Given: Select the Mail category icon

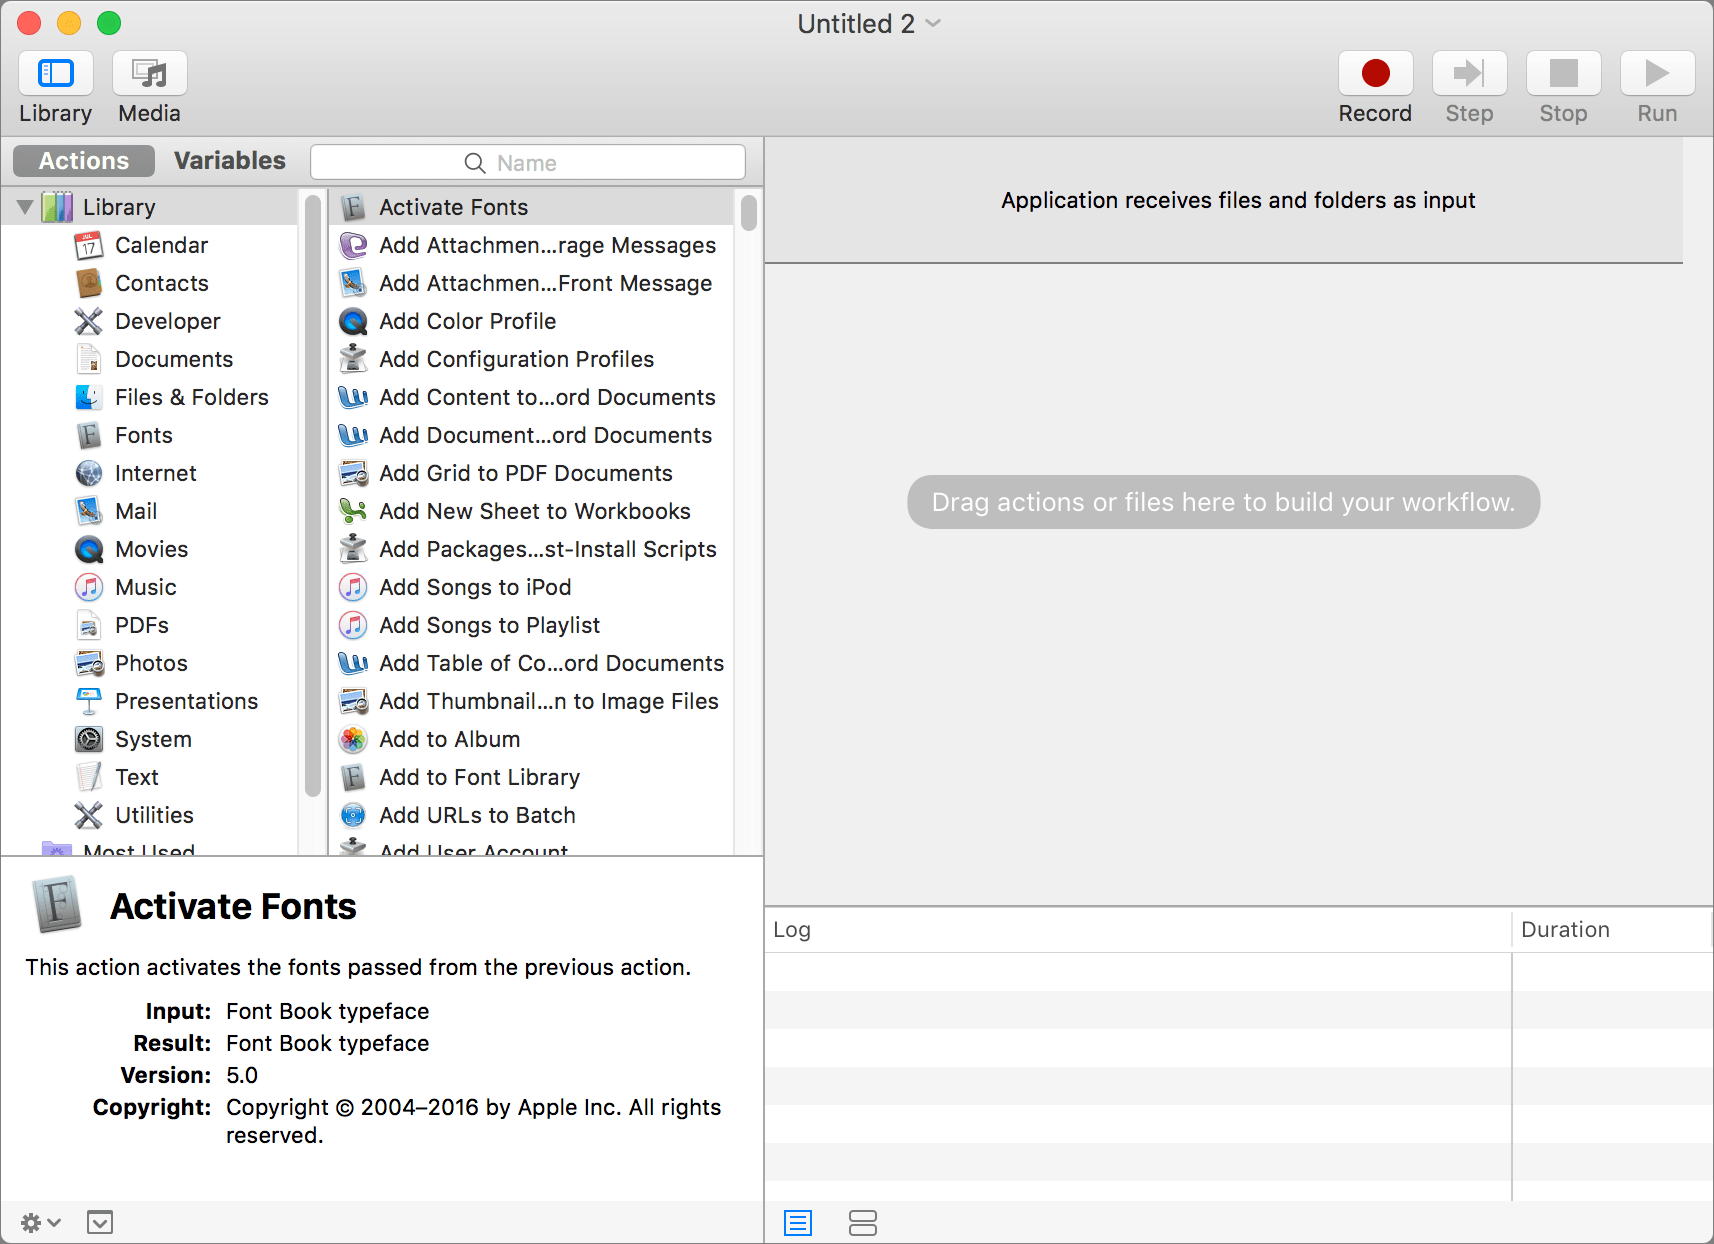Looking at the screenshot, I should pyautogui.click(x=89, y=511).
